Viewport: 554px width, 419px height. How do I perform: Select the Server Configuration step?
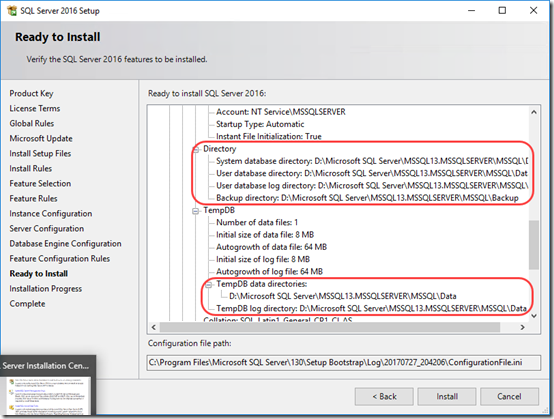click(47, 229)
